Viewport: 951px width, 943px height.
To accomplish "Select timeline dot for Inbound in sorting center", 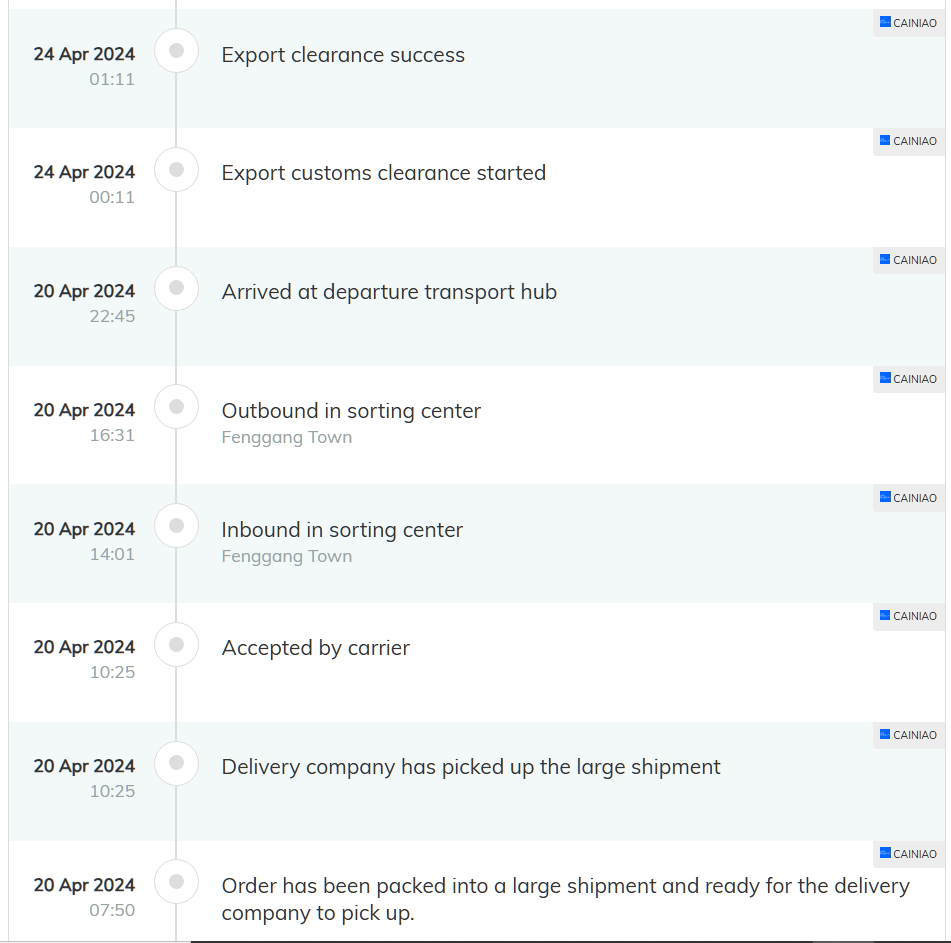I will tap(177, 526).
